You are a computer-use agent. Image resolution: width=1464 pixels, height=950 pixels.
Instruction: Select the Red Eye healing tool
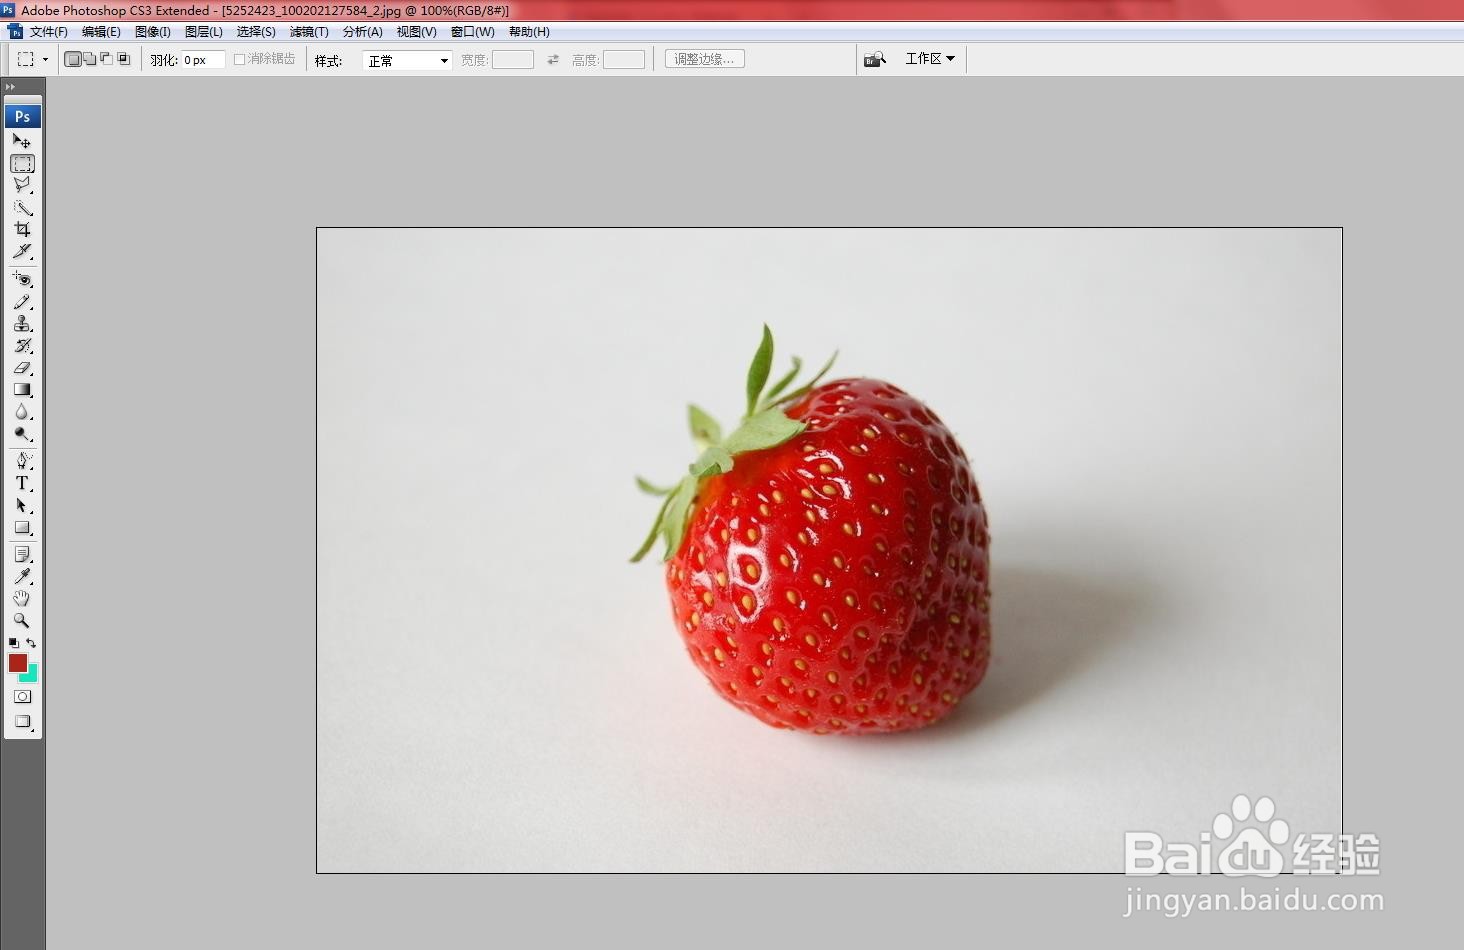pyautogui.click(x=22, y=279)
